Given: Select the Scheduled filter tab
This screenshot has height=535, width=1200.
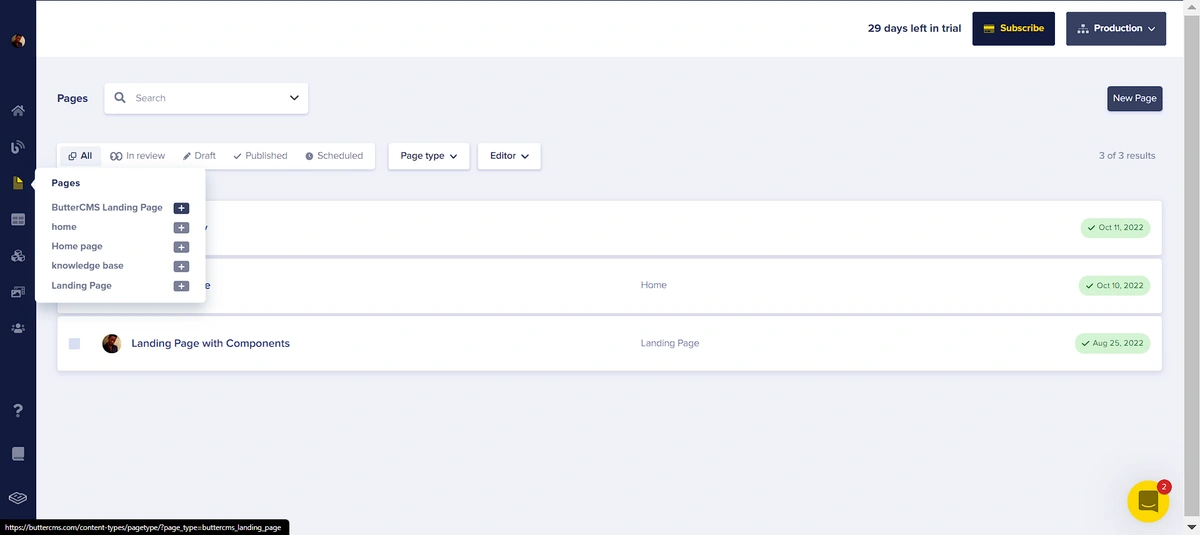Looking at the screenshot, I should tap(334, 156).
